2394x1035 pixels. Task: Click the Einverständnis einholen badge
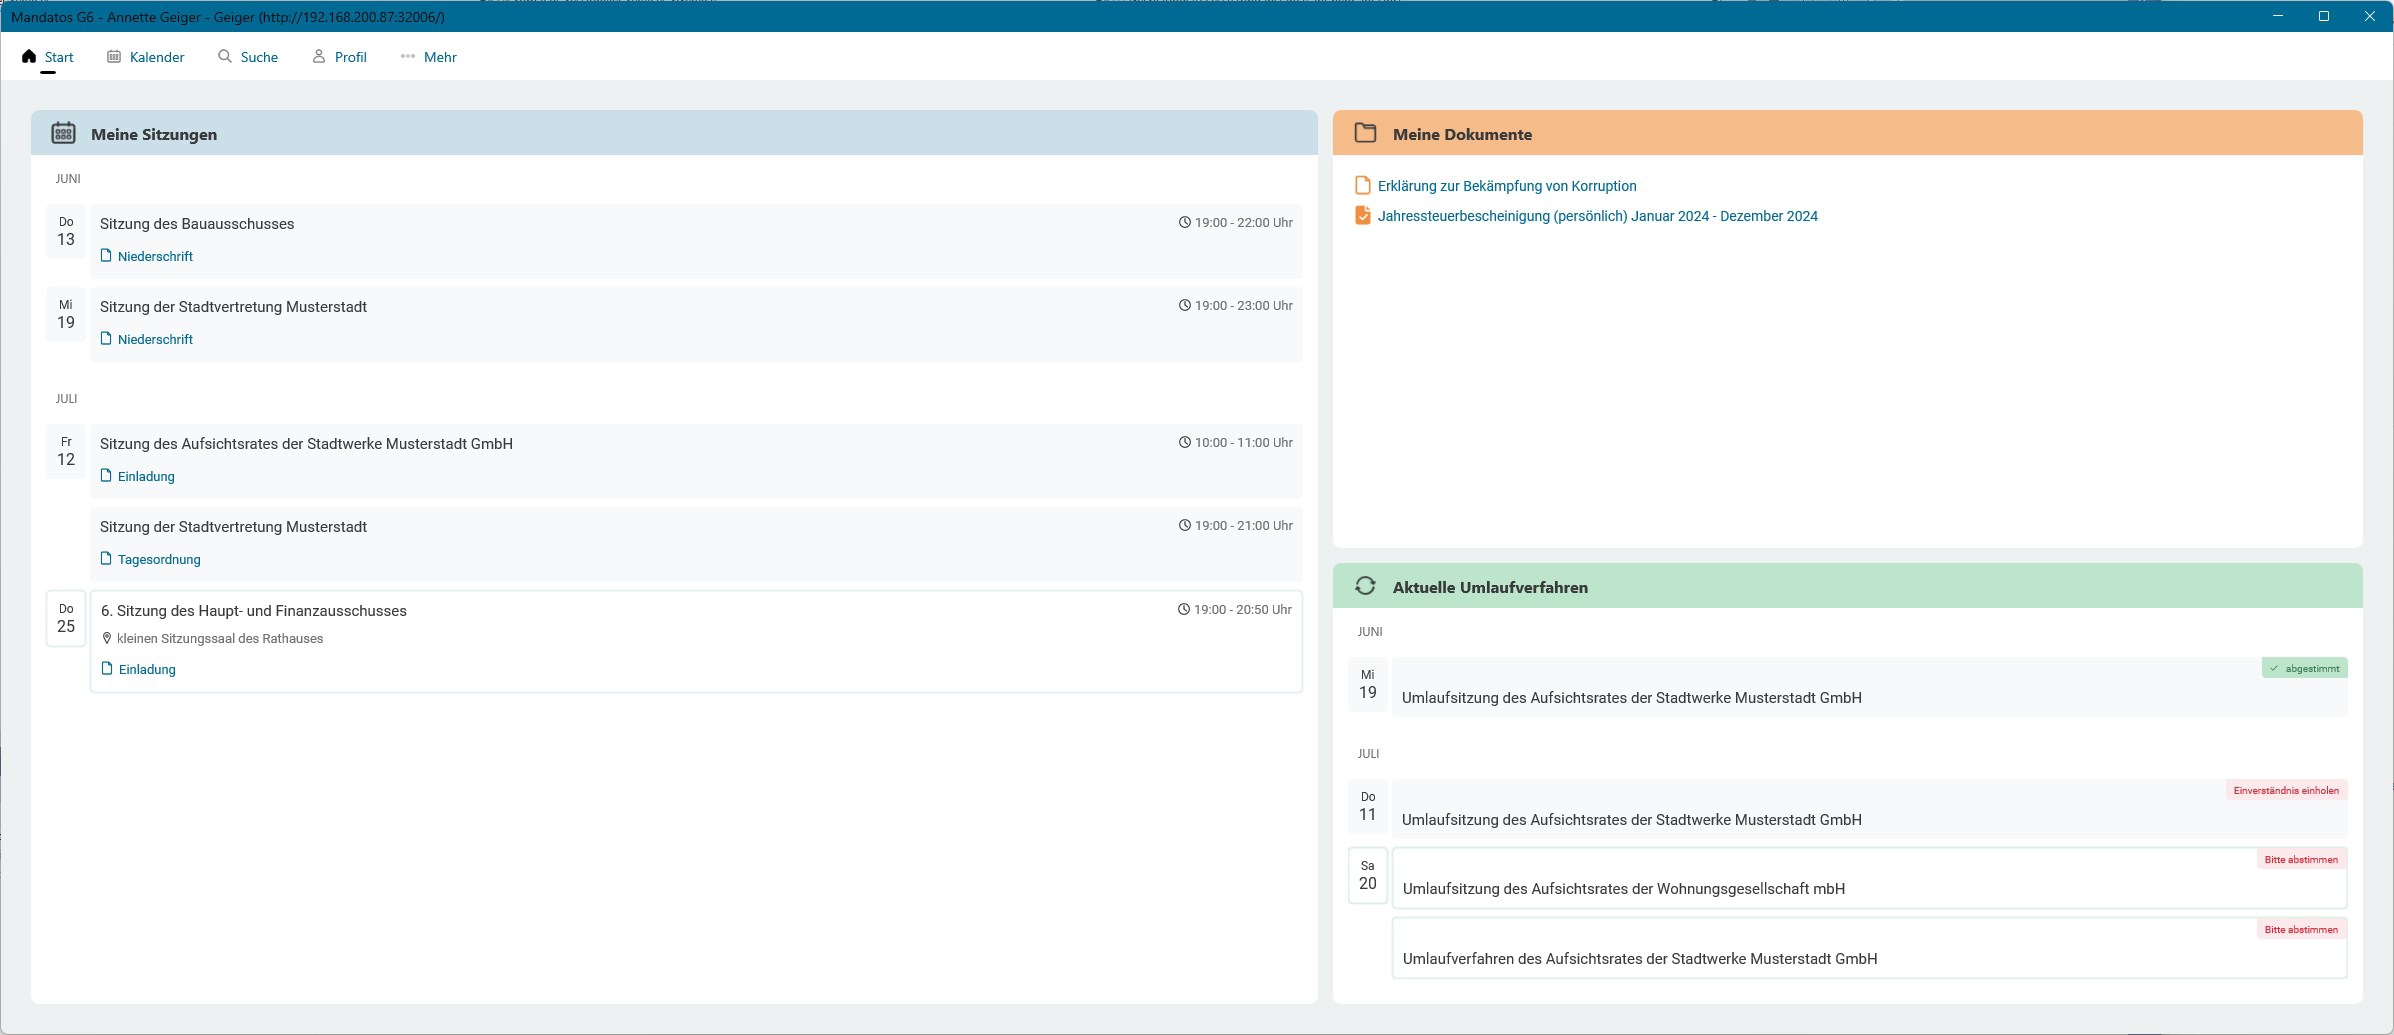click(2286, 790)
